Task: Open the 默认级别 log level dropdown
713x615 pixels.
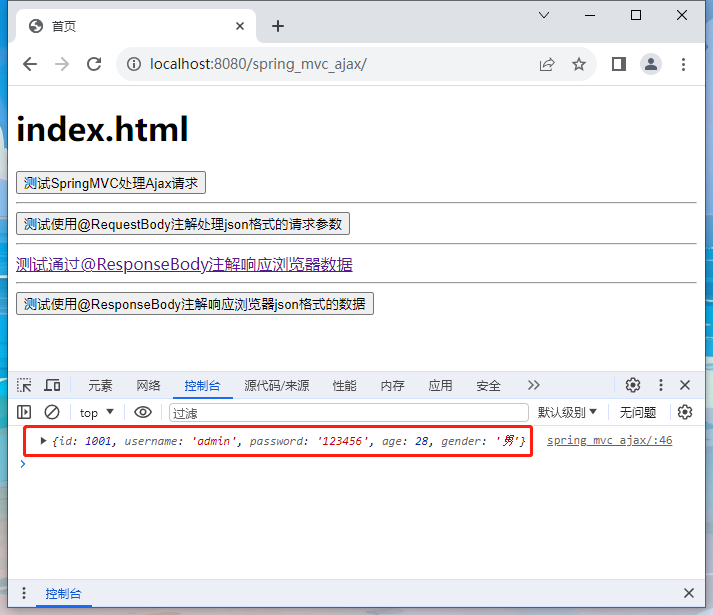Action: (567, 413)
